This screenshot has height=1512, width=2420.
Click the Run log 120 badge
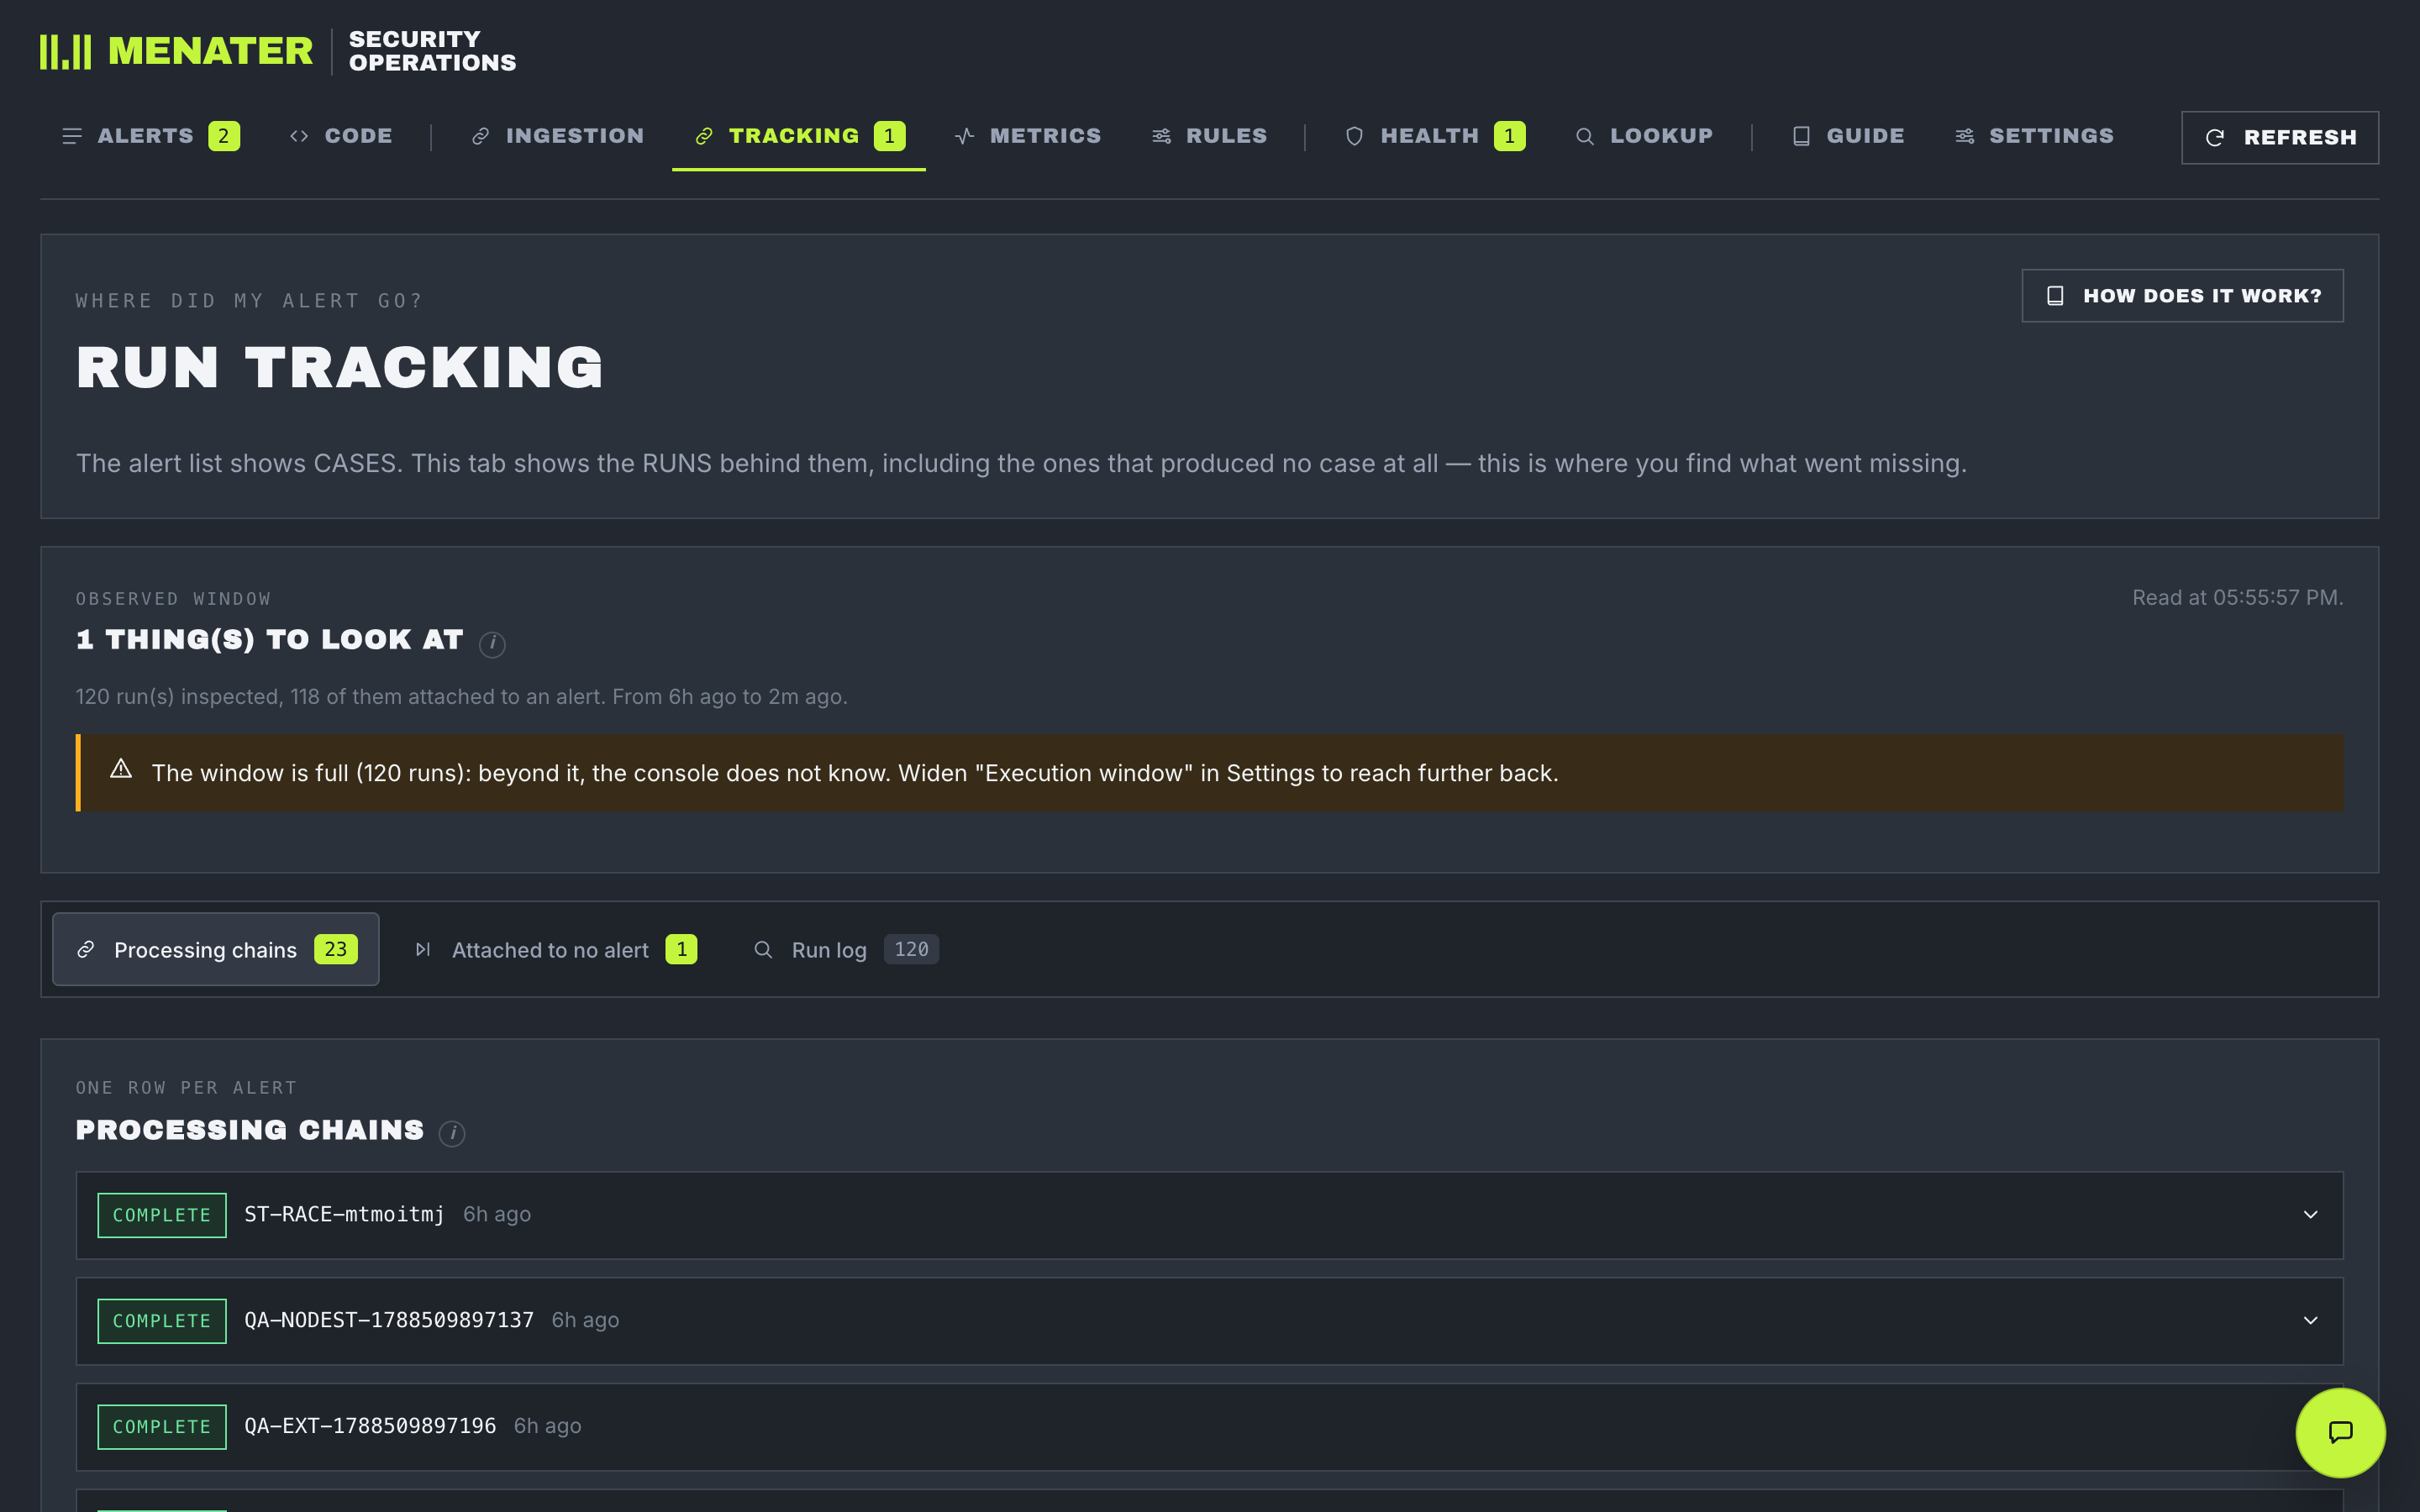[911, 949]
